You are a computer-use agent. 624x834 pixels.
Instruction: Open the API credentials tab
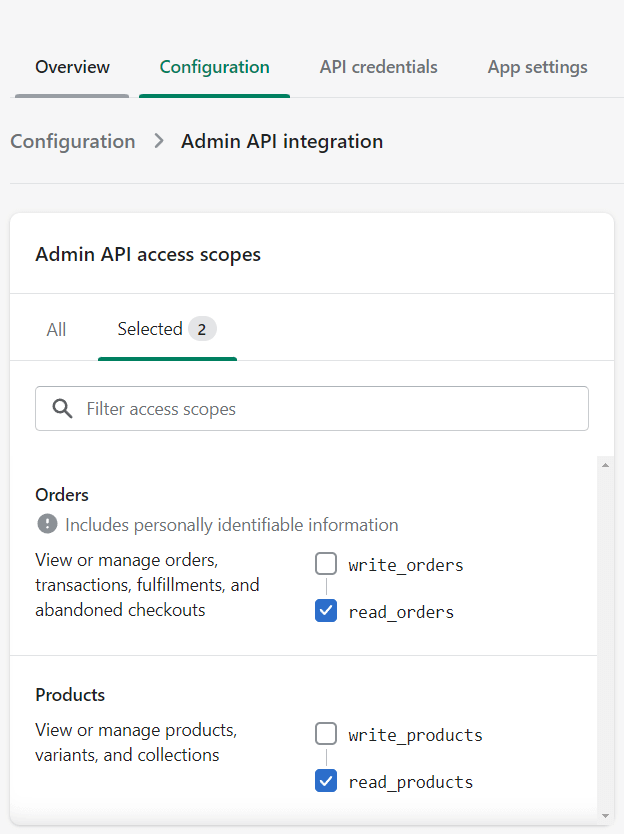(378, 67)
